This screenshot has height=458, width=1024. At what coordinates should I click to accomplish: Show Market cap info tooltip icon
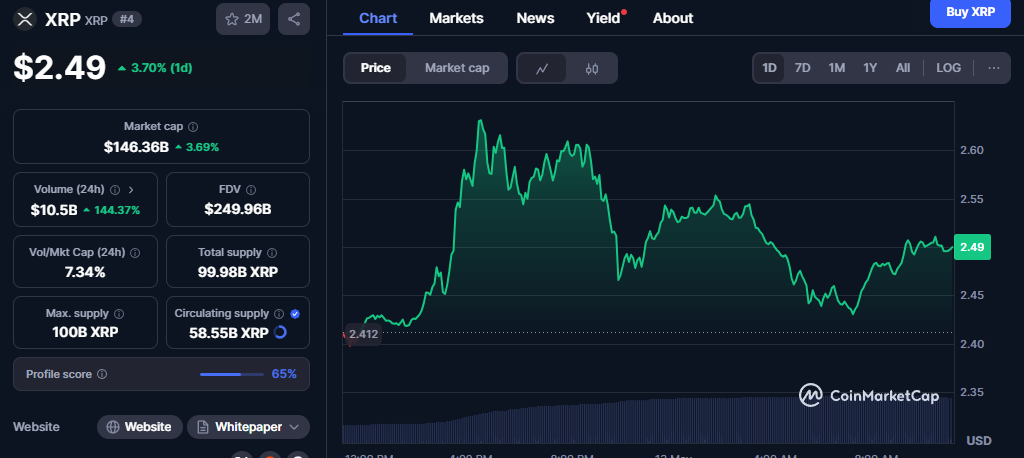[193, 127]
